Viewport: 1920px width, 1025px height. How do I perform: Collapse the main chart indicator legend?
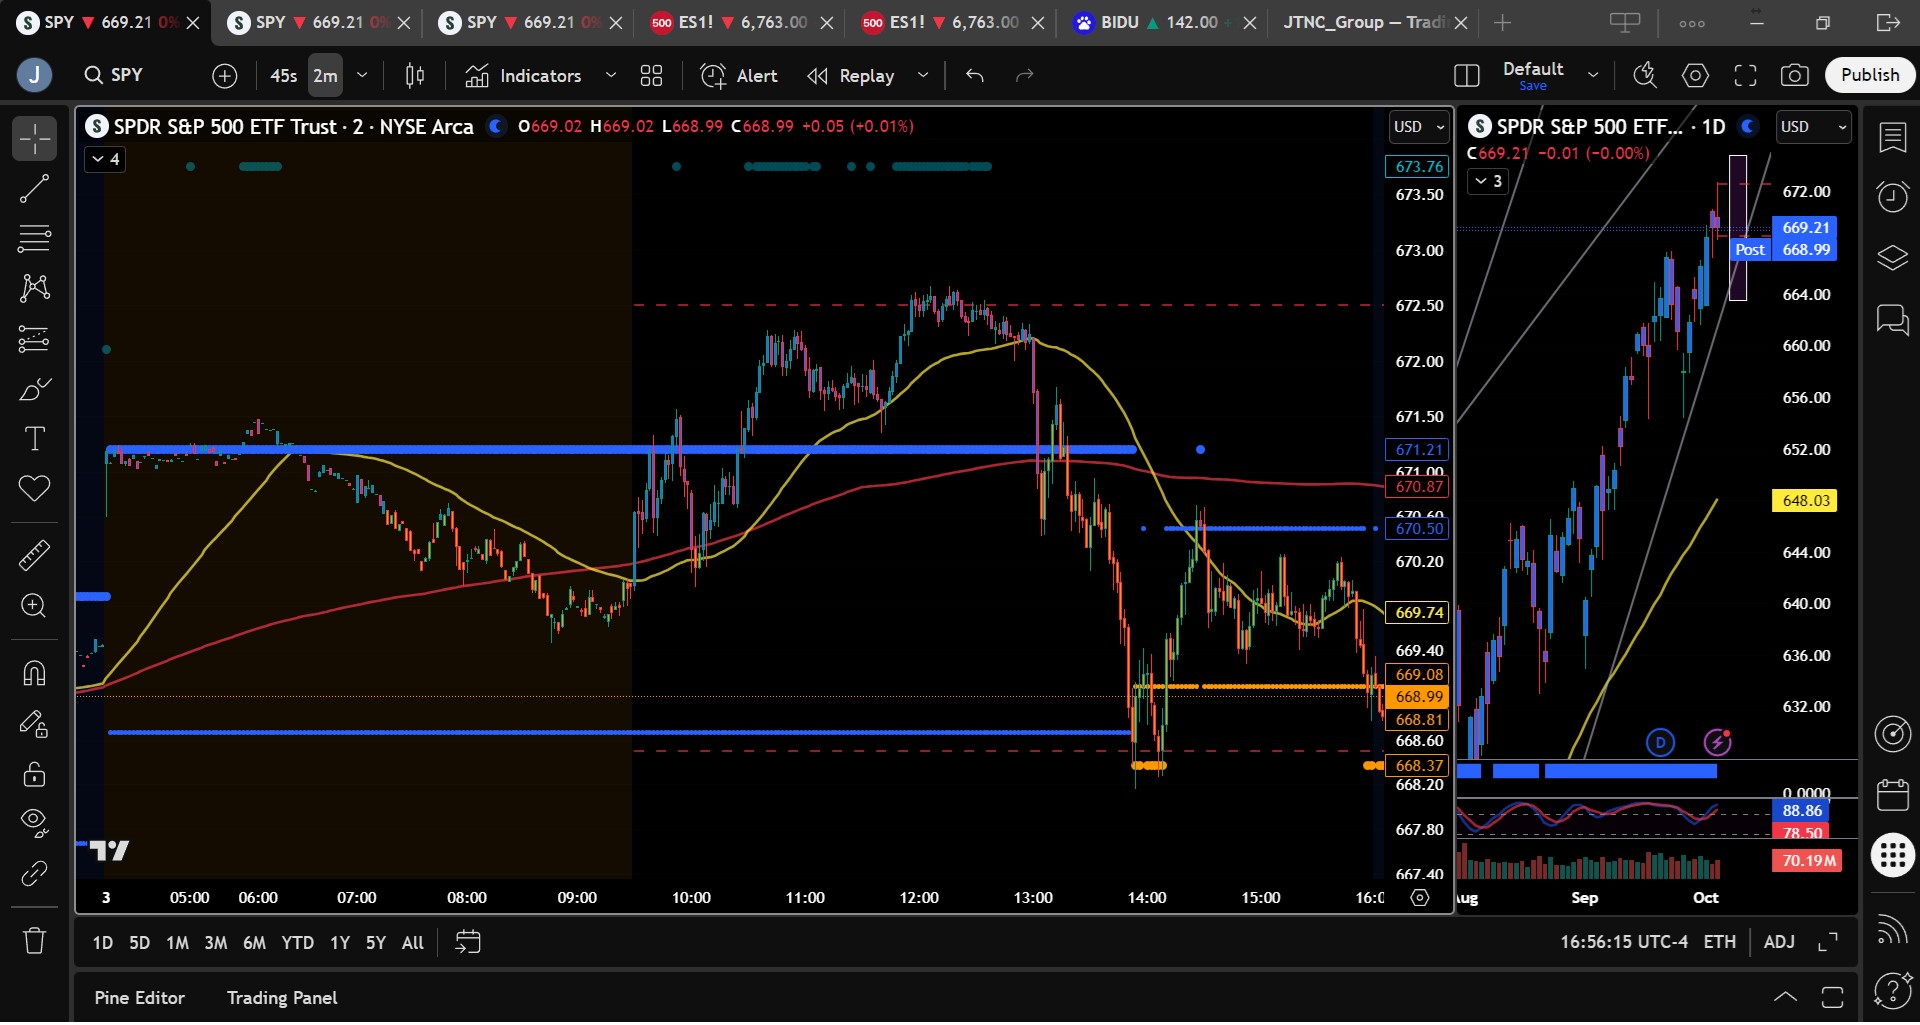pyautogui.click(x=105, y=159)
